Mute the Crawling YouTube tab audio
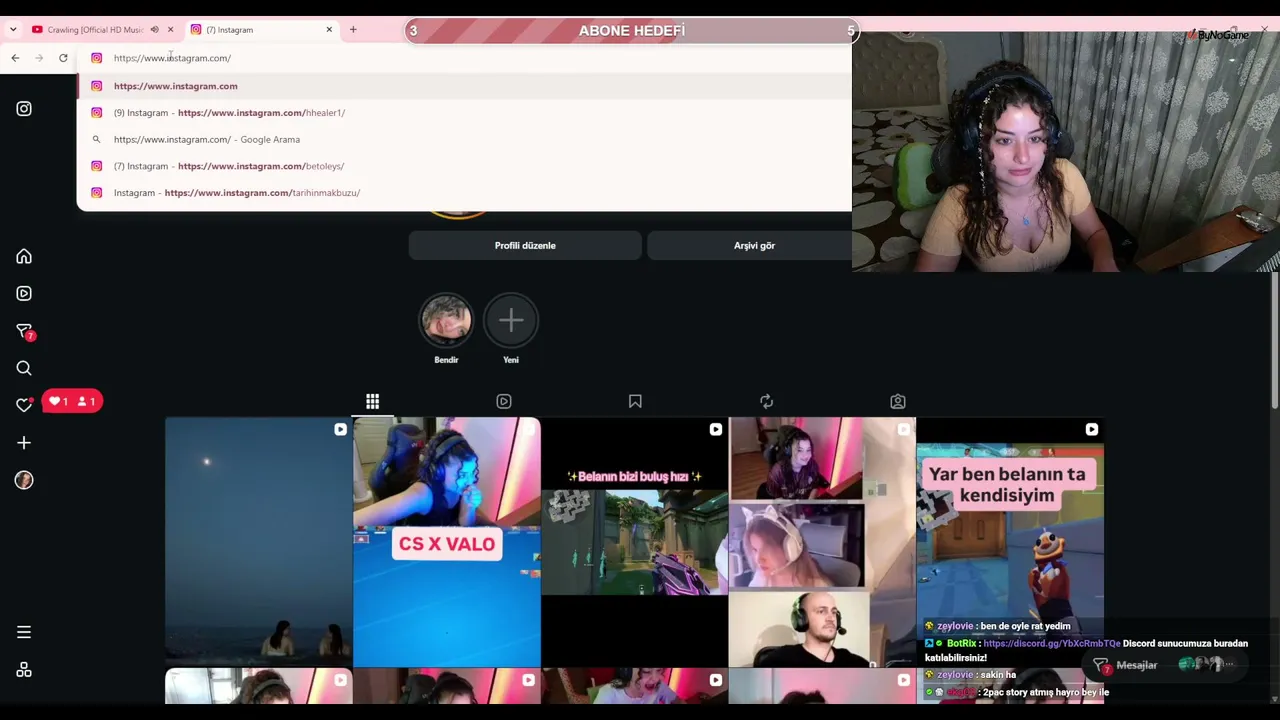 point(154,30)
